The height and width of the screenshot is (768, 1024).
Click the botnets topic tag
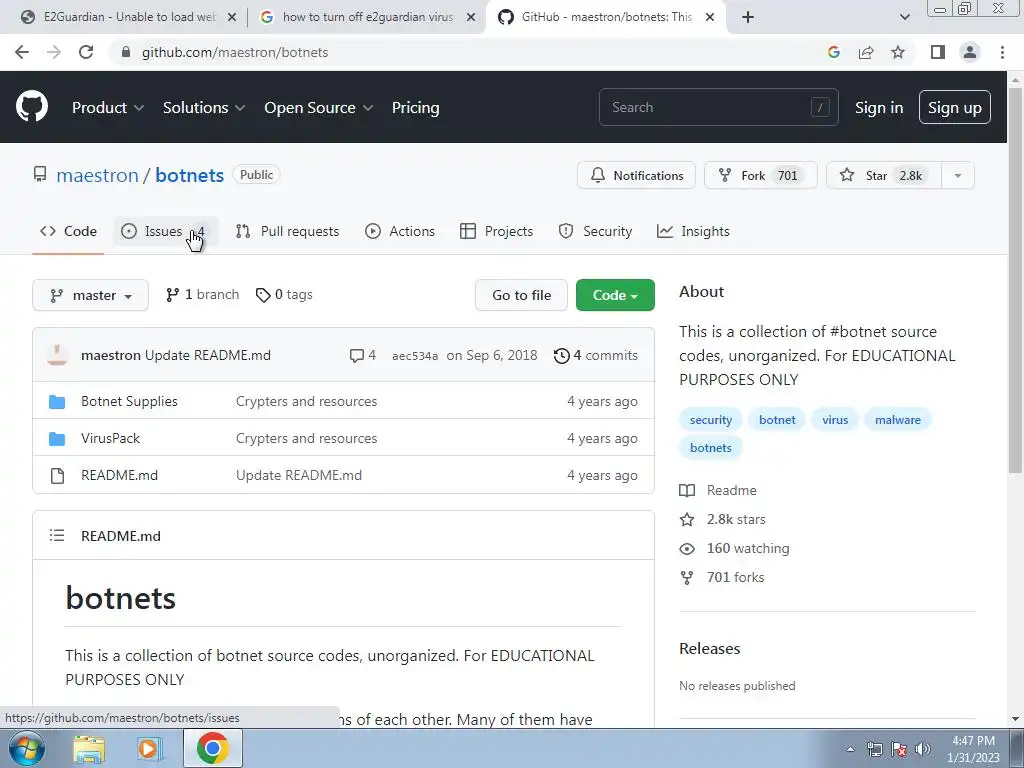pos(711,448)
